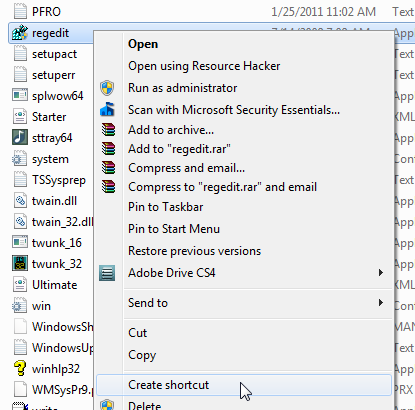This screenshot has height=410, width=415.
Task: Click the Starter file name
Action: point(49,117)
